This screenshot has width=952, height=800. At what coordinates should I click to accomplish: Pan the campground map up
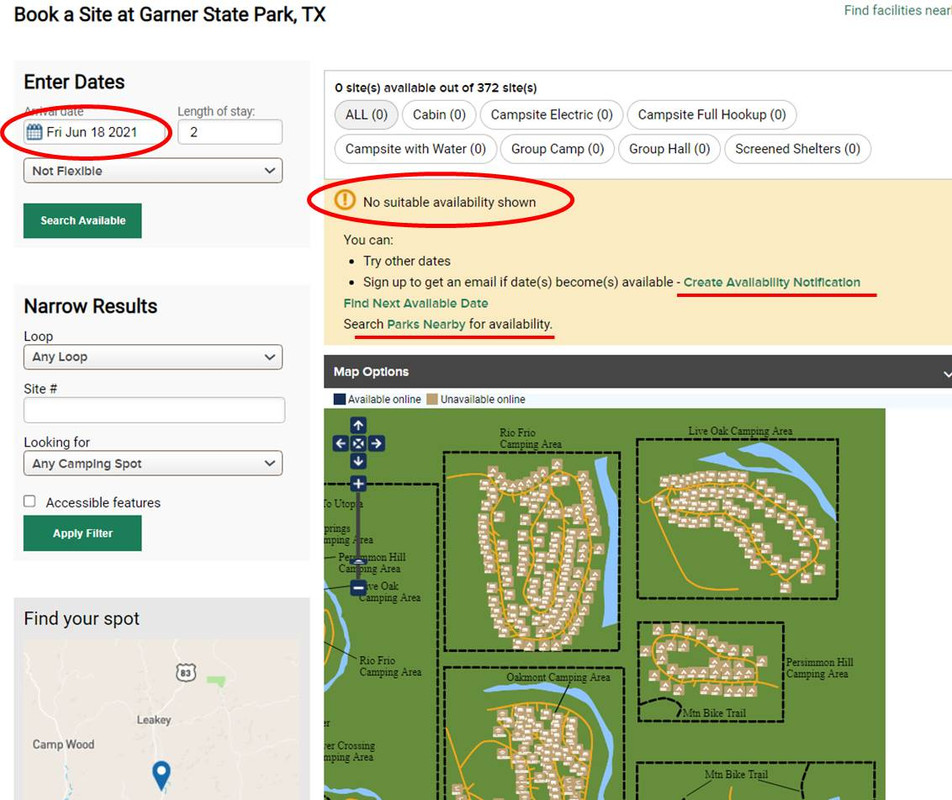(358, 425)
